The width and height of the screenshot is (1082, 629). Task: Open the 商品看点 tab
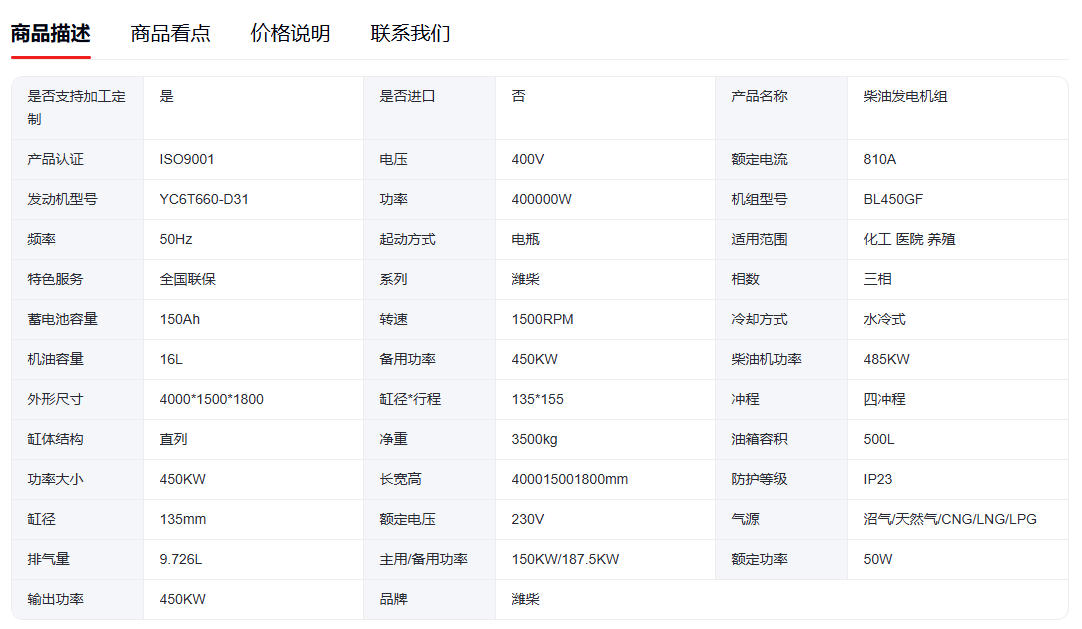pyautogui.click(x=170, y=33)
